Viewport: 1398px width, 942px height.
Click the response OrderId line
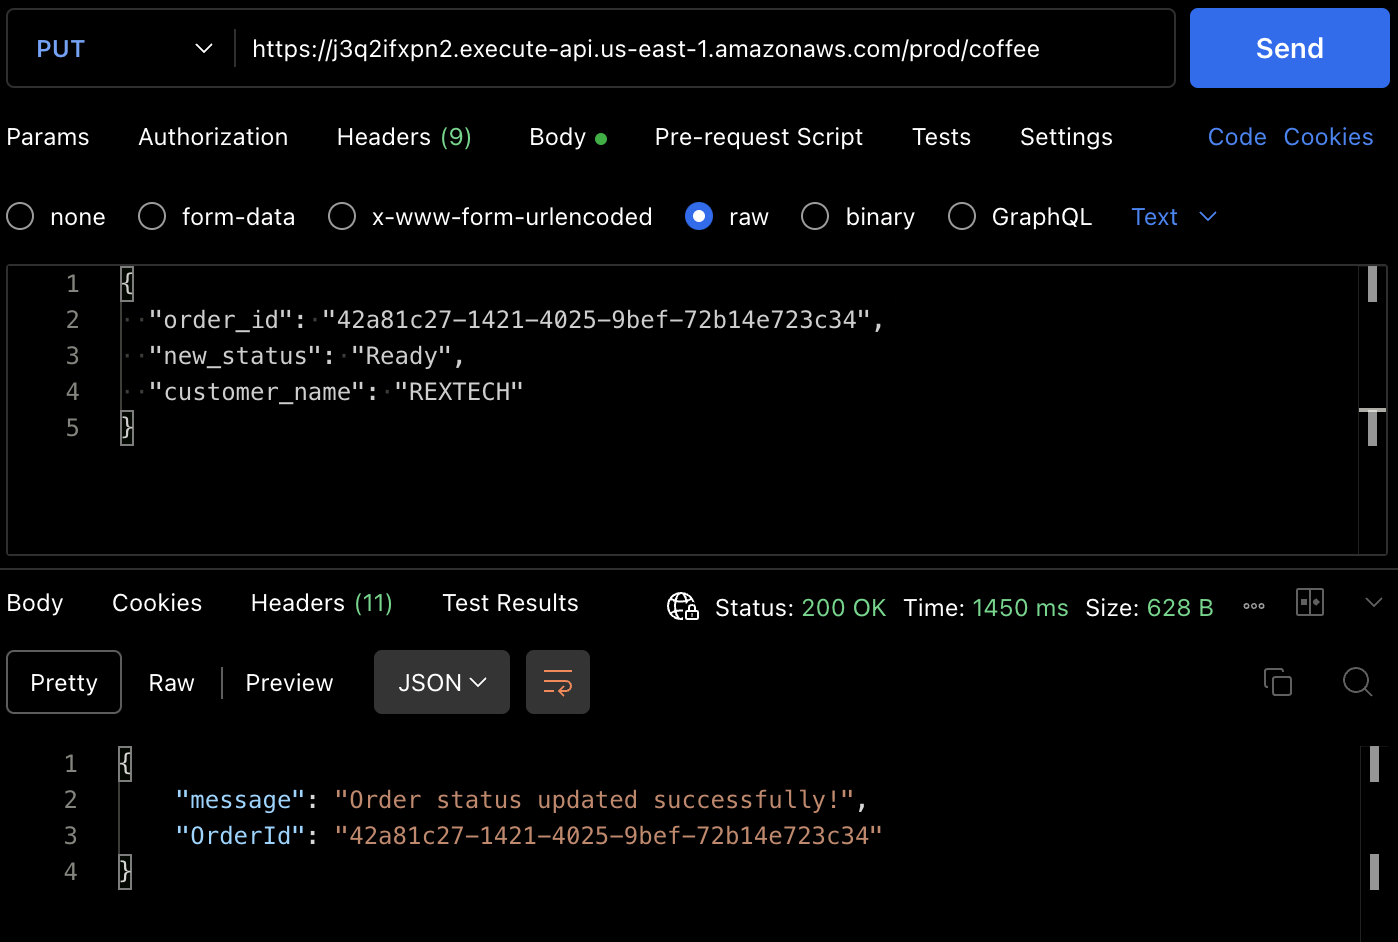[x=528, y=836]
